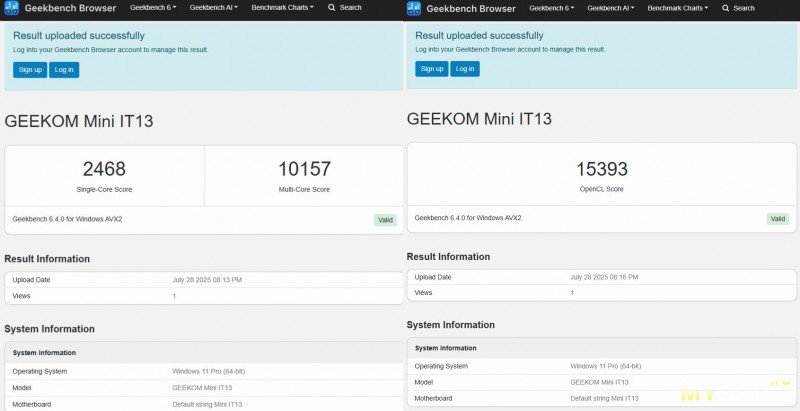Click Log in button in left page
The height and width of the screenshot is (411, 800).
[x=64, y=70]
